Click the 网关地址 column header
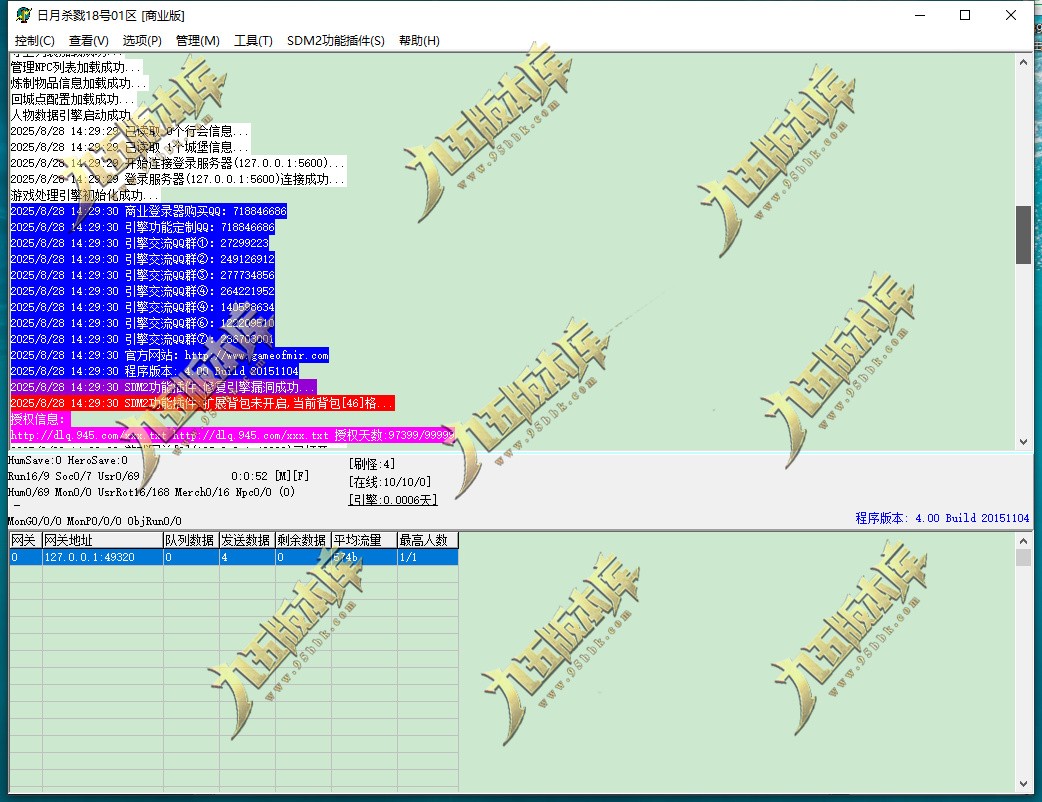Image resolution: width=1042 pixels, height=802 pixels. 103,540
